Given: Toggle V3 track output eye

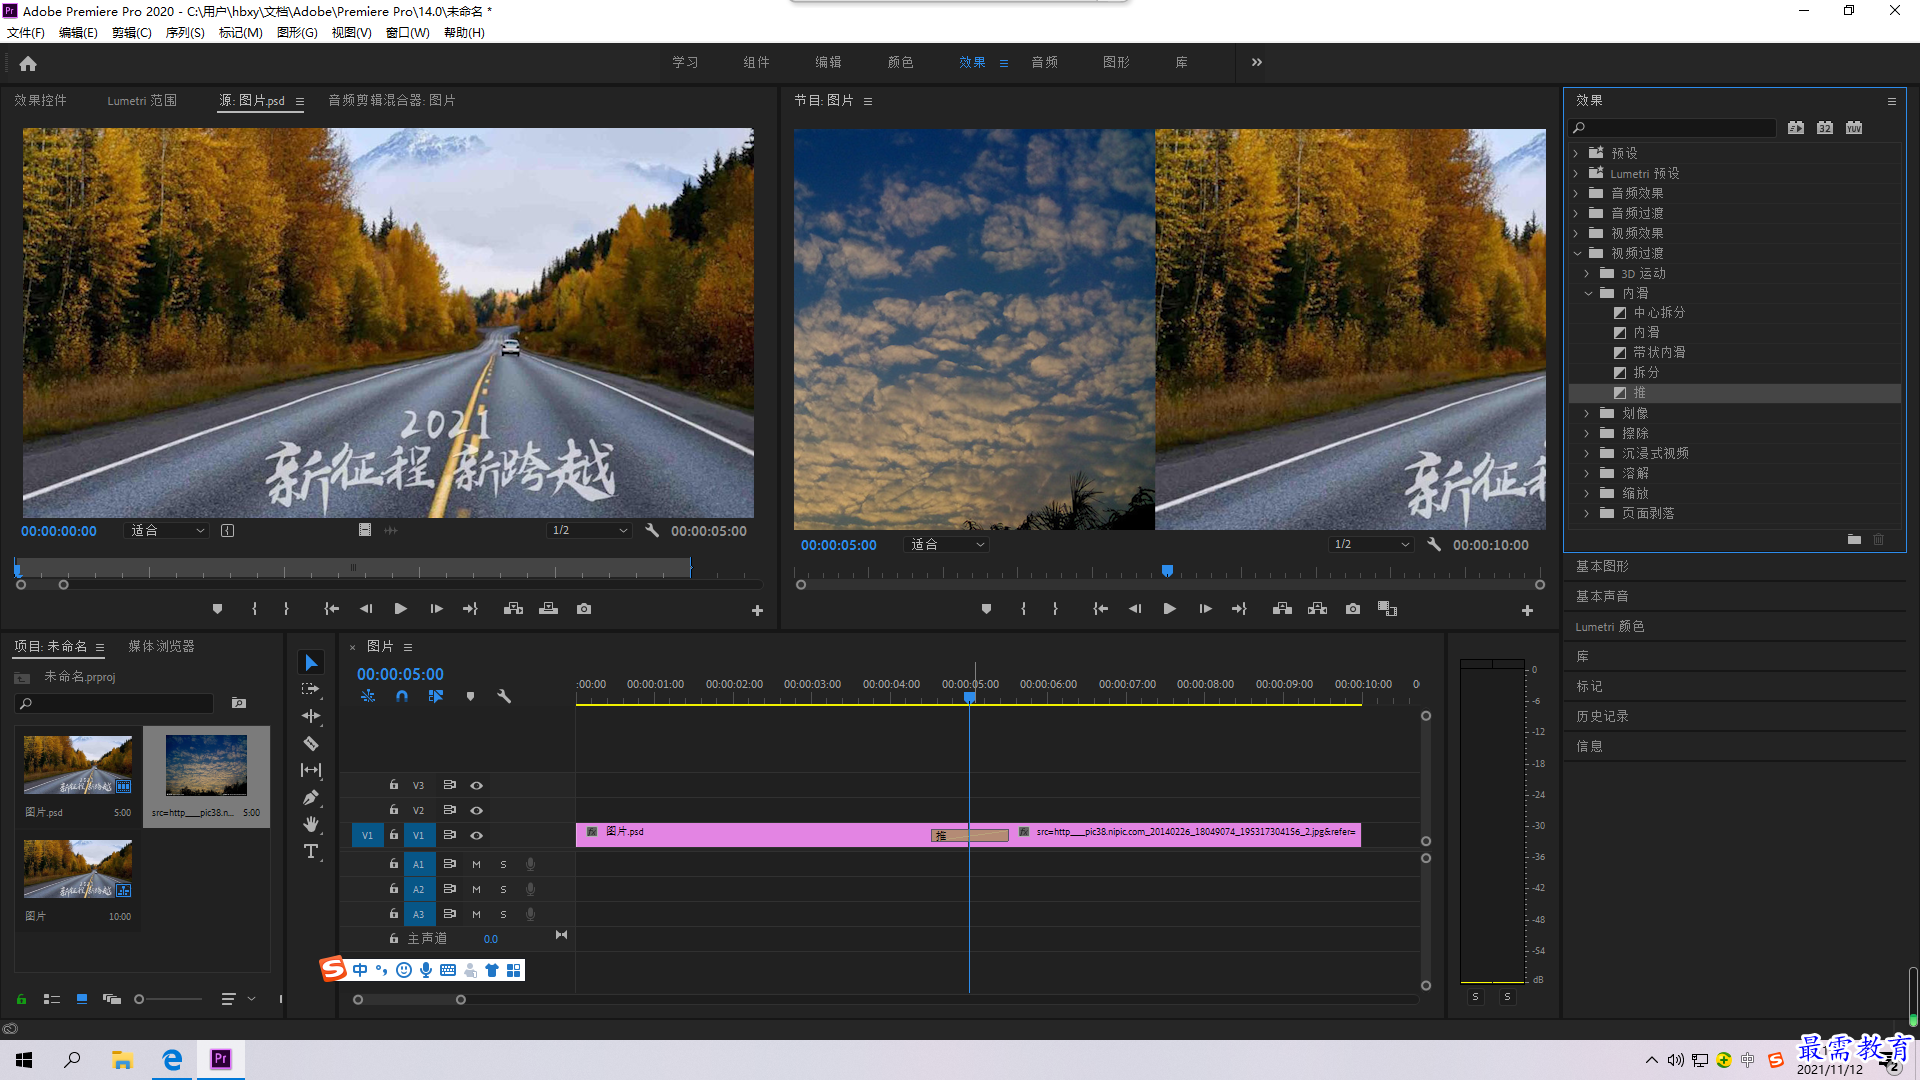Looking at the screenshot, I should [477, 786].
